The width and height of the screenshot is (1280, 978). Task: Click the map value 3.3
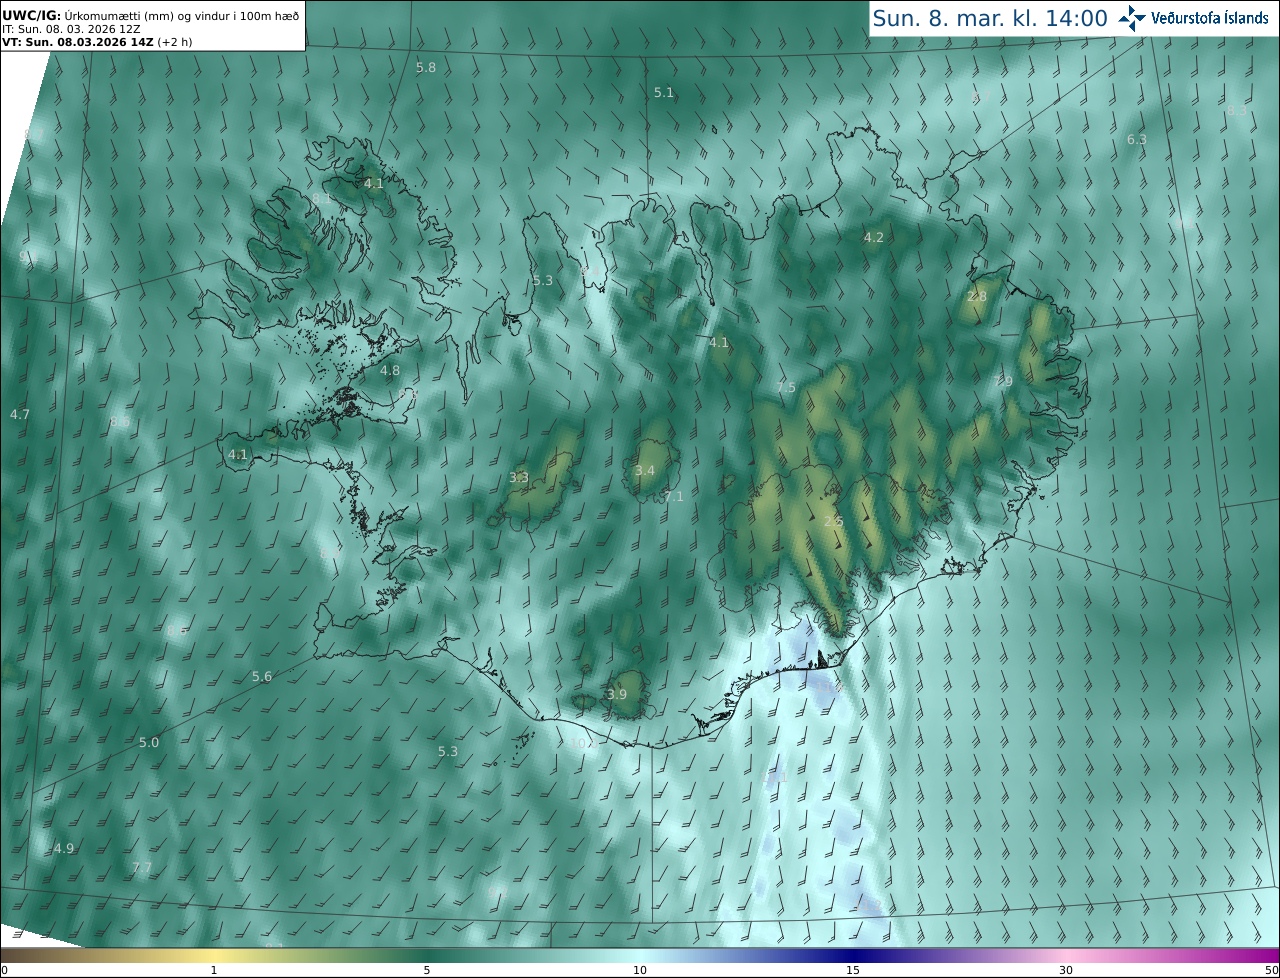pyautogui.click(x=519, y=478)
